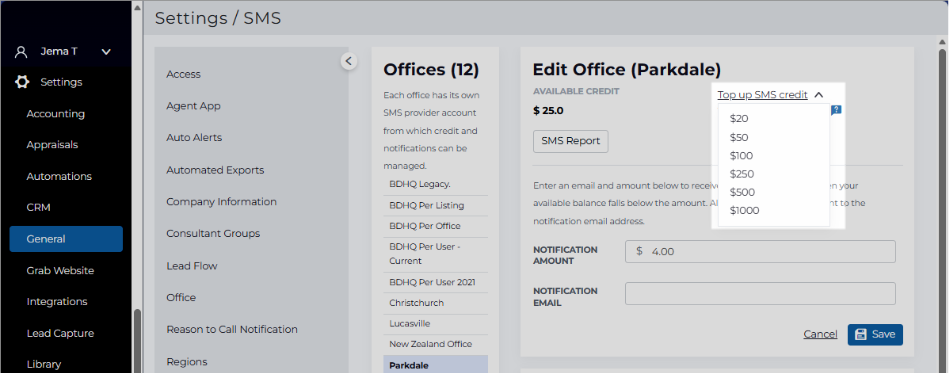The width and height of the screenshot is (949, 373).
Task: Open Library in the sidebar
Action: coord(44,365)
